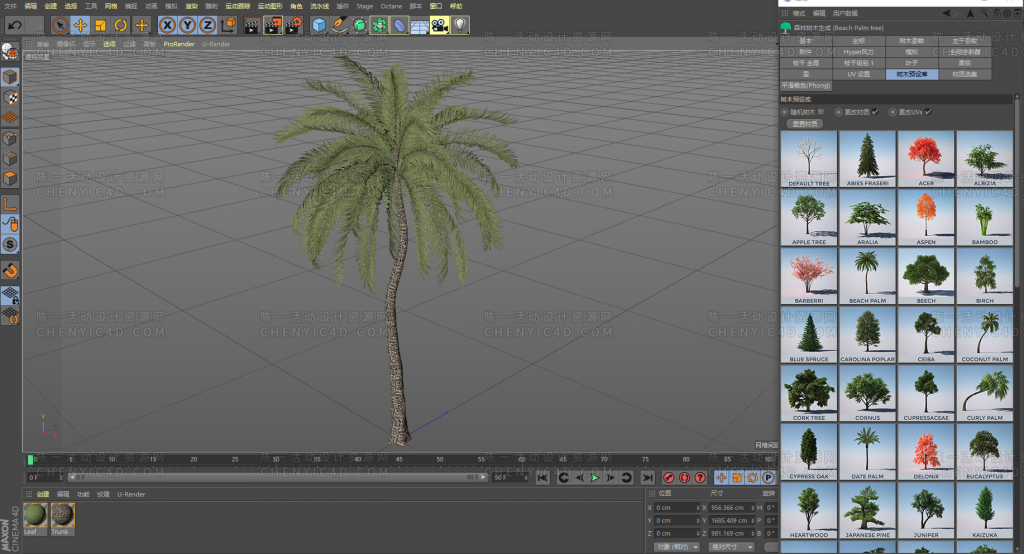Click the cube primitive object icon
Screen dimensions: 1024x554
coord(319,25)
